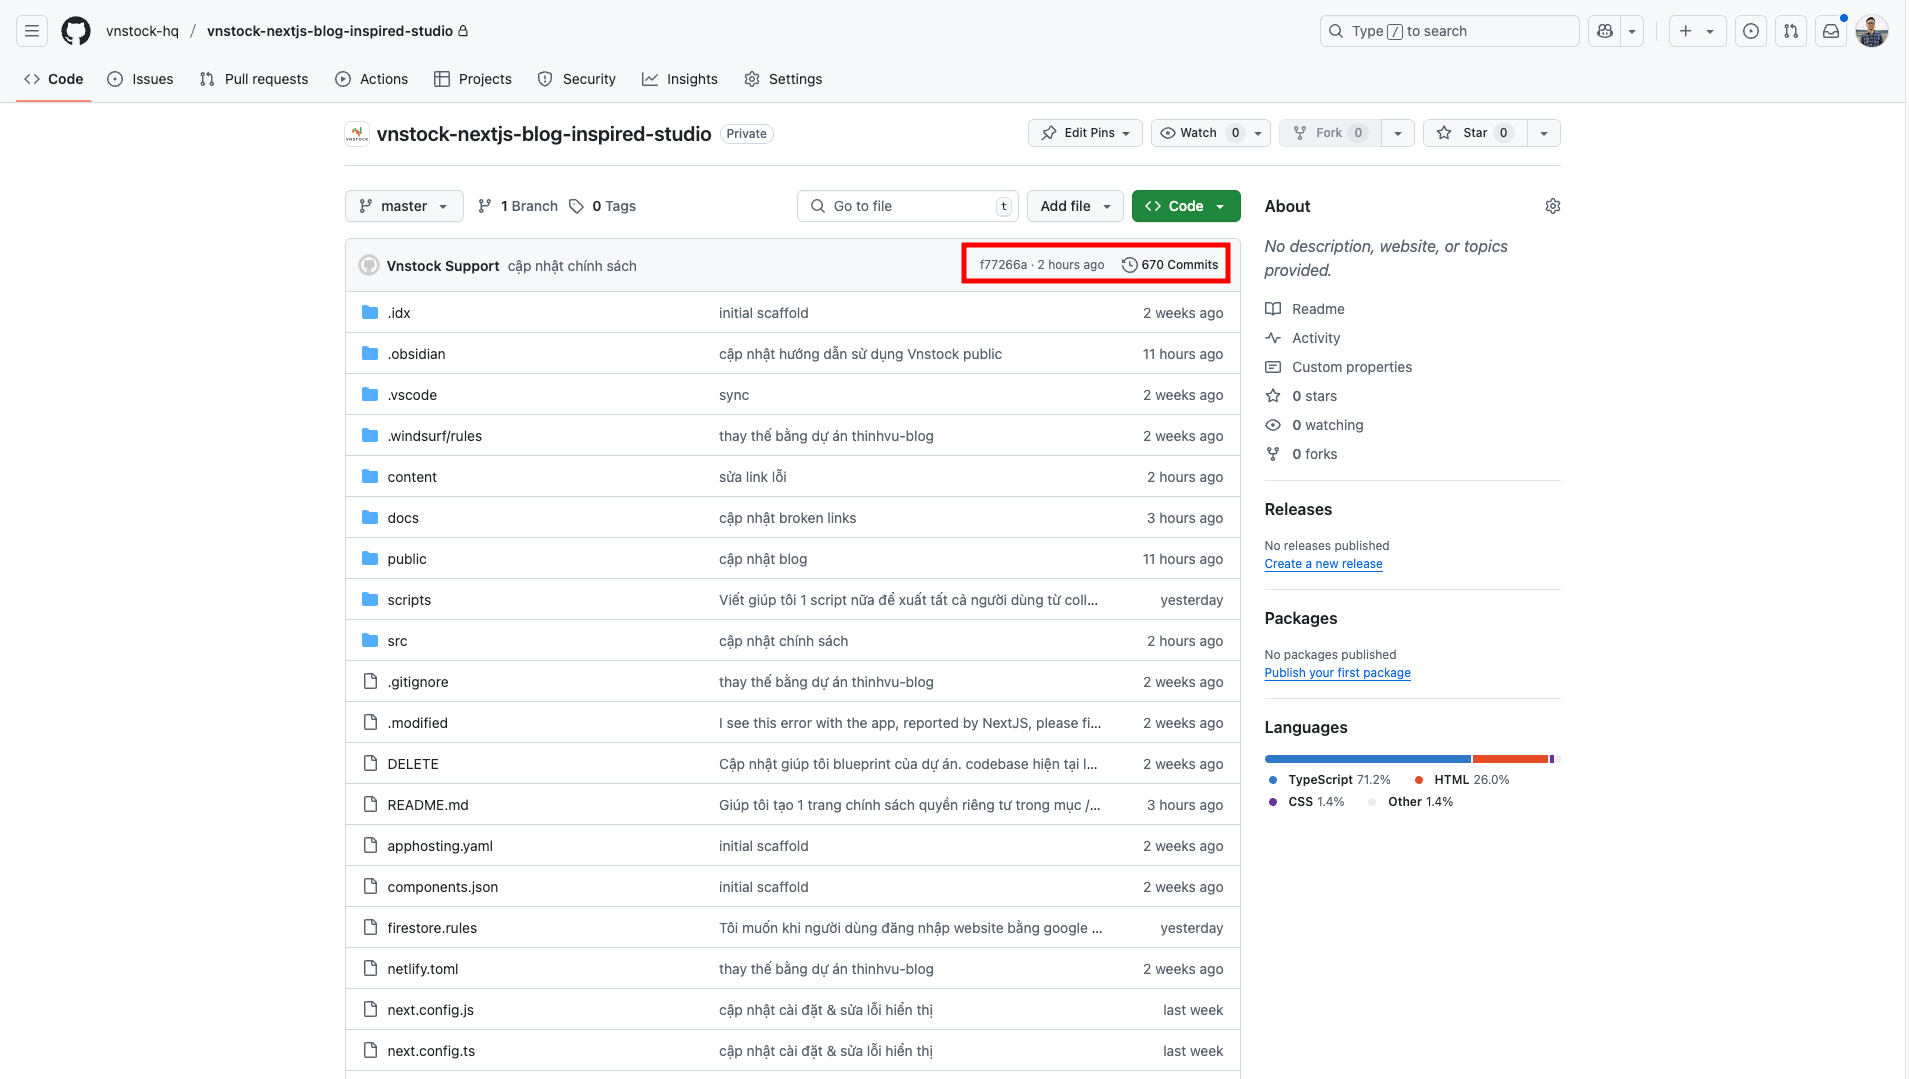Toggle Watch for this repository
1909x1079 pixels.
tap(1198, 133)
